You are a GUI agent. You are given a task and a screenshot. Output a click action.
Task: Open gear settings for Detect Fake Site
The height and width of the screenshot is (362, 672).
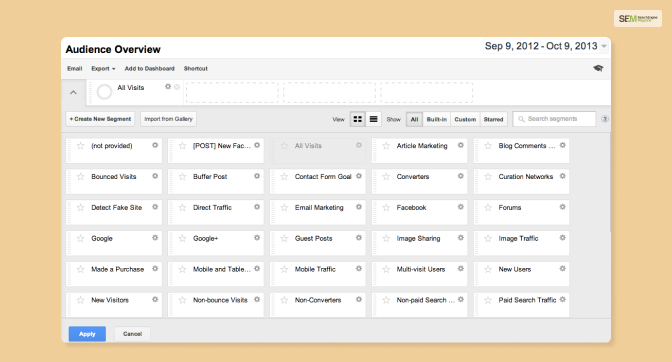tap(155, 207)
